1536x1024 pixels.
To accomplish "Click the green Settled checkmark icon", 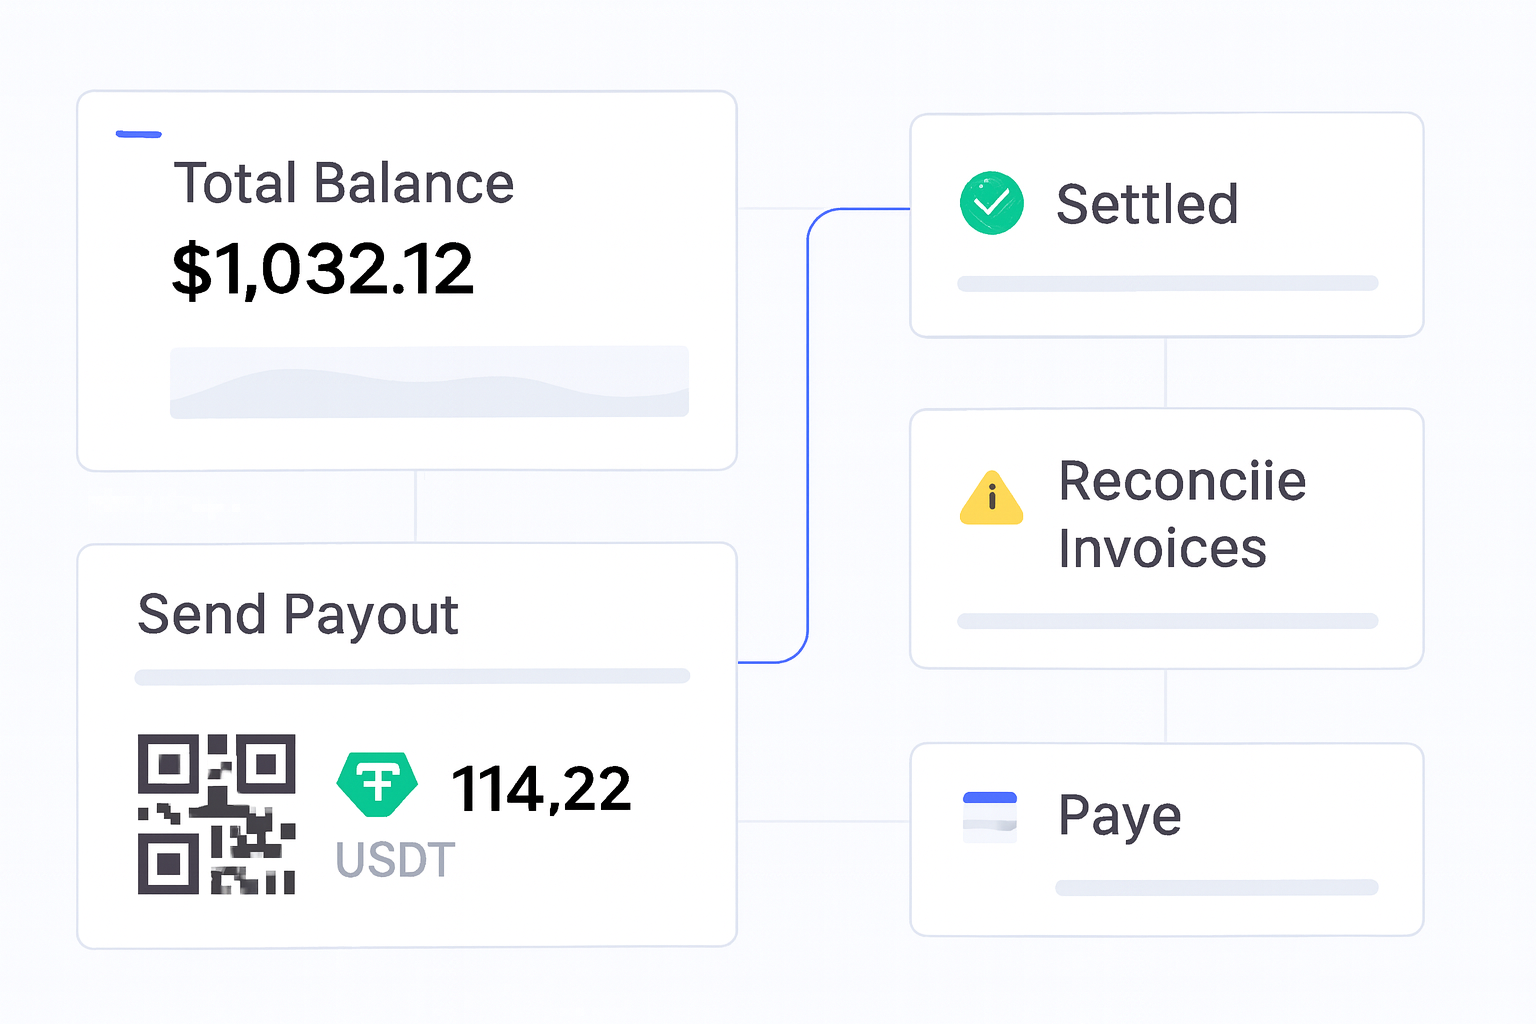I will (x=992, y=203).
